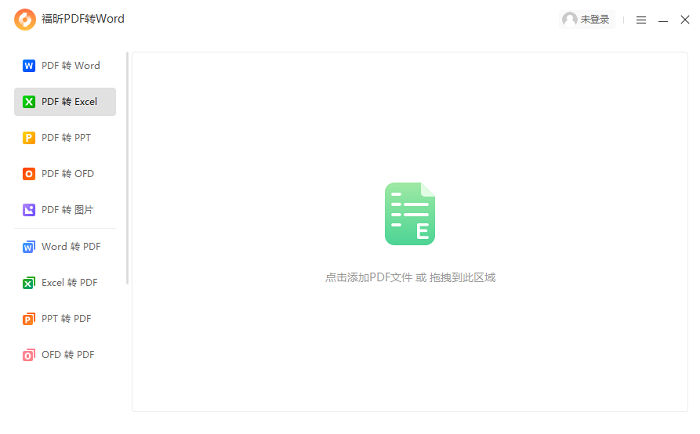
Task: Click the sidebar vertical scrollbar
Action: [127, 168]
